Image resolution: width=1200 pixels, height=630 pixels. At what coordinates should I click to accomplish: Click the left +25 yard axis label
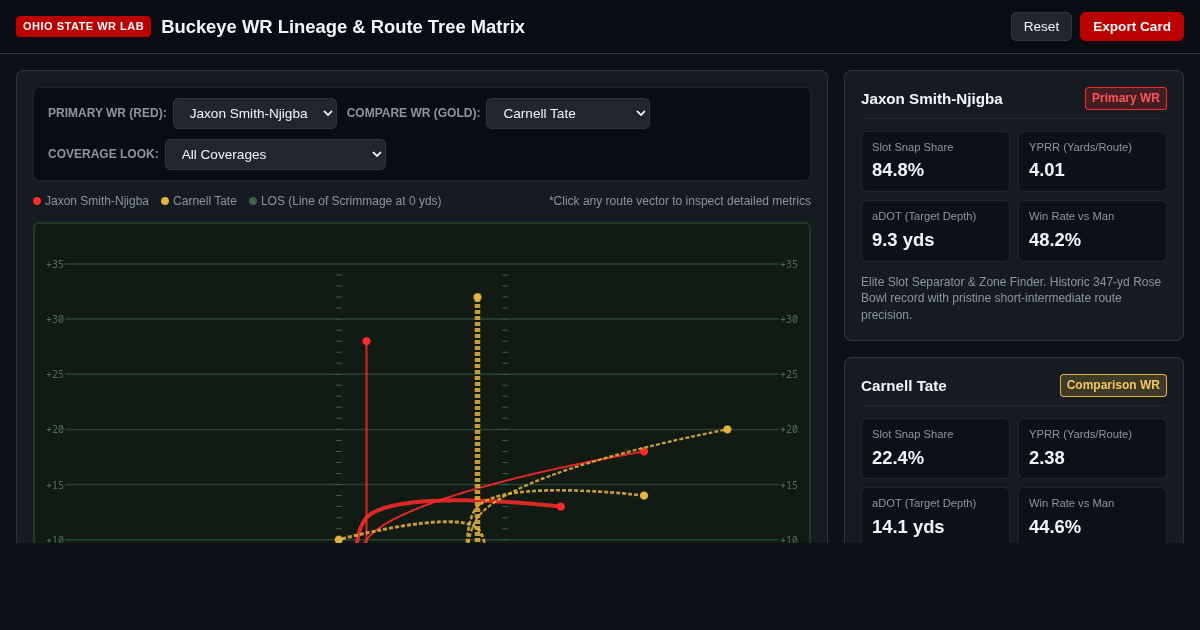(55, 374)
